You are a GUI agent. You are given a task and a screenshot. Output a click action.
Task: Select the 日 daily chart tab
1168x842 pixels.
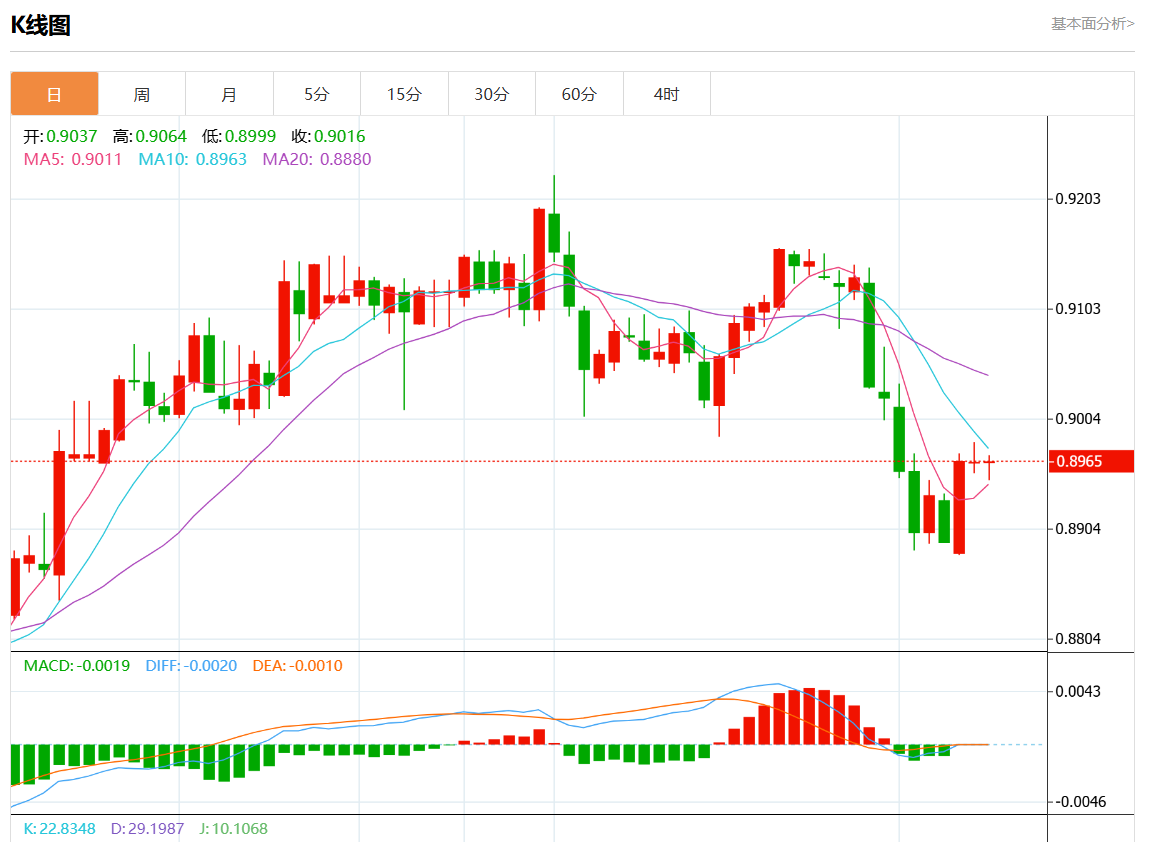[54, 94]
